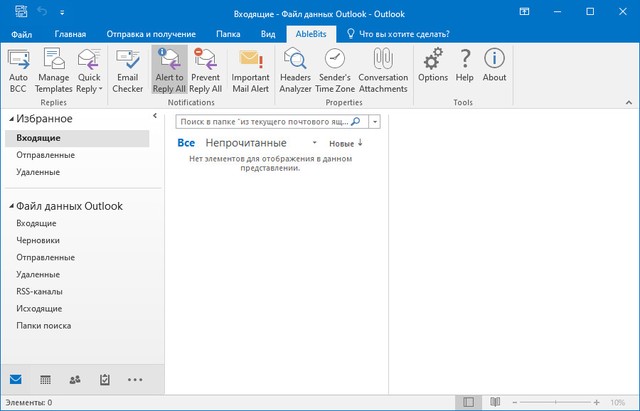Open the Новые sort order dropdown

tap(346, 143)
